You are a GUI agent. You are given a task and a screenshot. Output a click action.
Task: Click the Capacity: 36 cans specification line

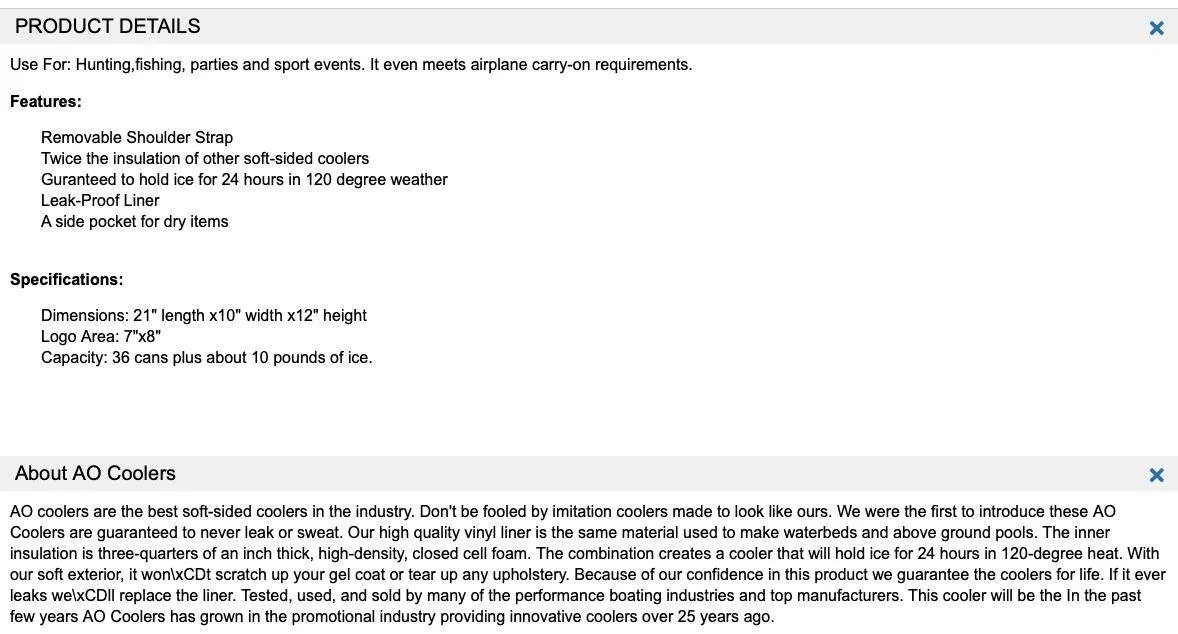point(207,358)
